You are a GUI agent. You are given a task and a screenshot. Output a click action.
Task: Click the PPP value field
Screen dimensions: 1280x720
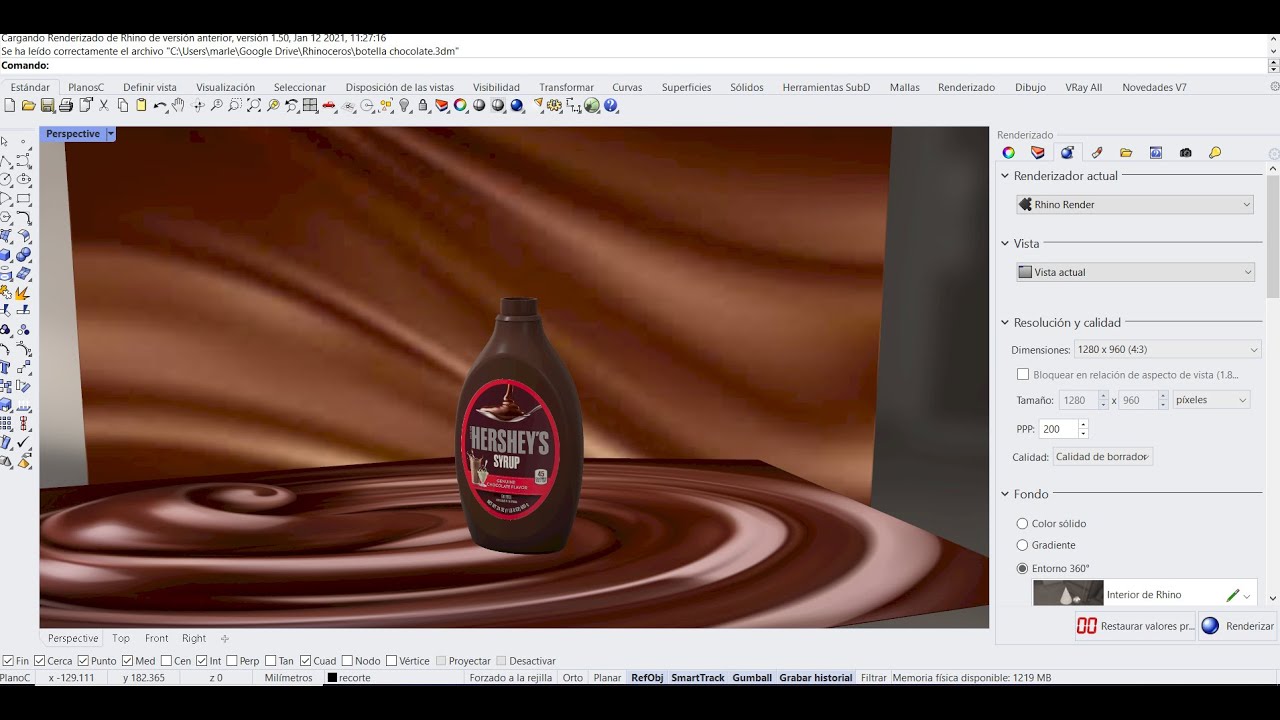tap(1058, 429)
